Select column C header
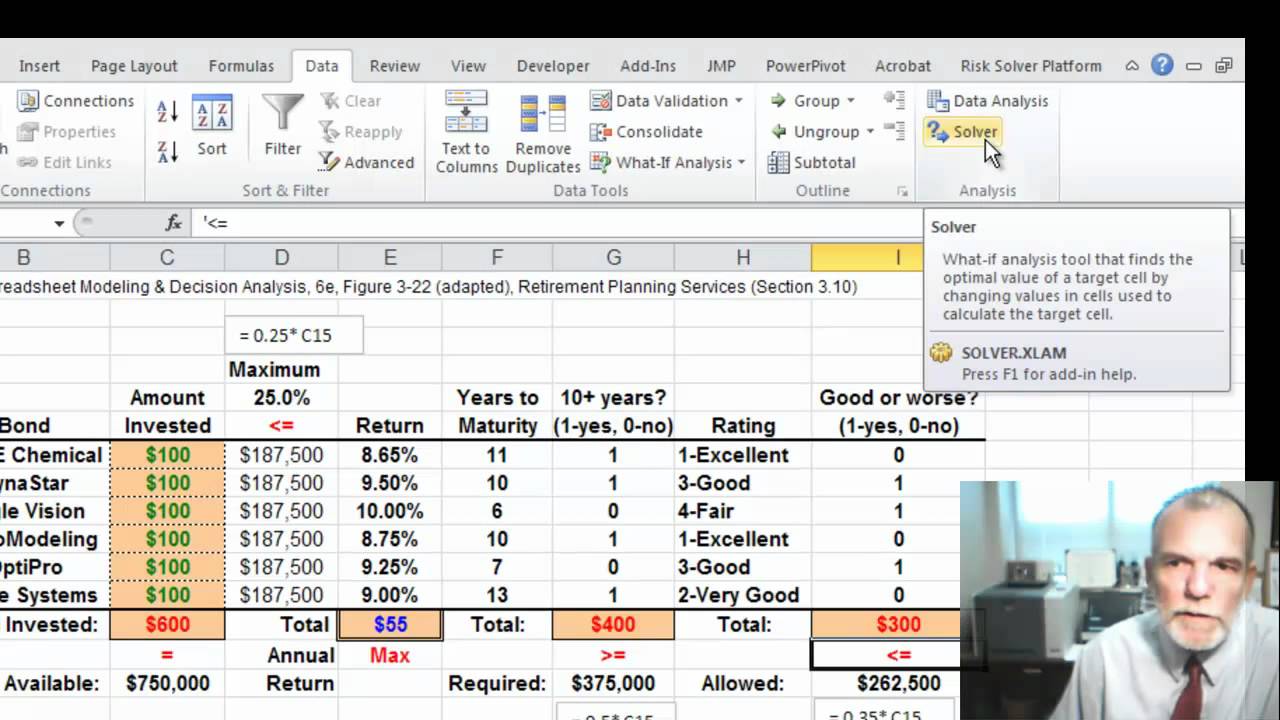 click(x=167, y=258)
